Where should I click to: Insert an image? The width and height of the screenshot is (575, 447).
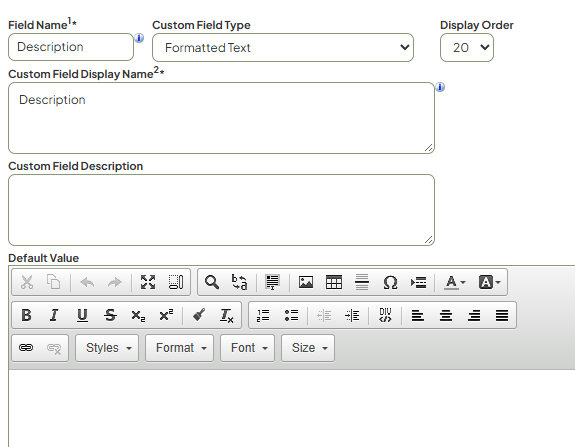tap(306, 282)
